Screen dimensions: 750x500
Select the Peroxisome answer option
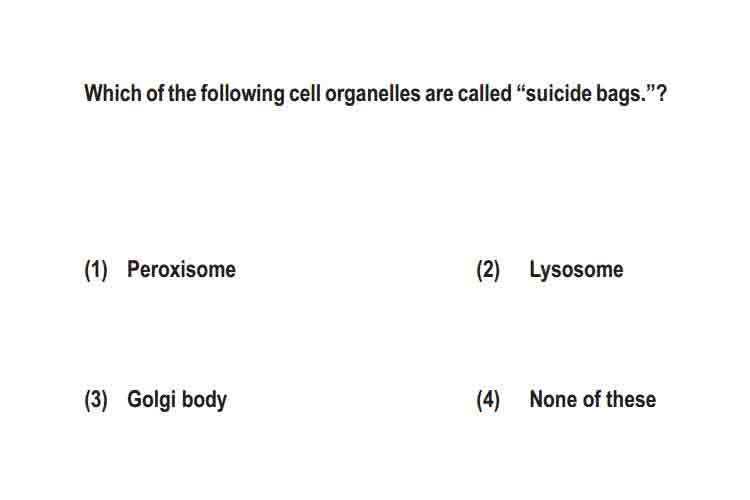click(181, 269)
